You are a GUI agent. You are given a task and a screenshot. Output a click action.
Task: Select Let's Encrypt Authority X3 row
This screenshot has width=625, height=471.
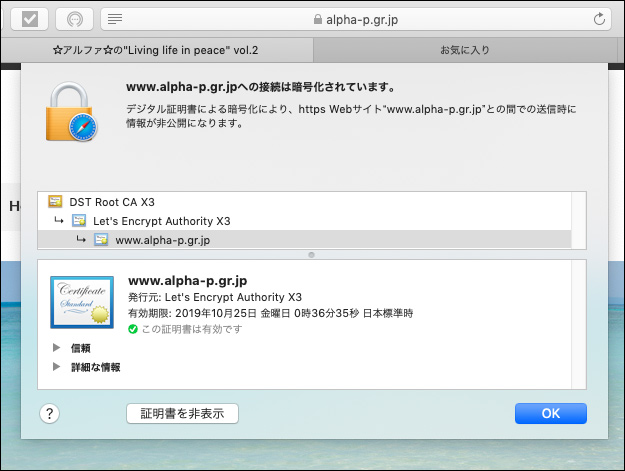[x=305, y=221]
